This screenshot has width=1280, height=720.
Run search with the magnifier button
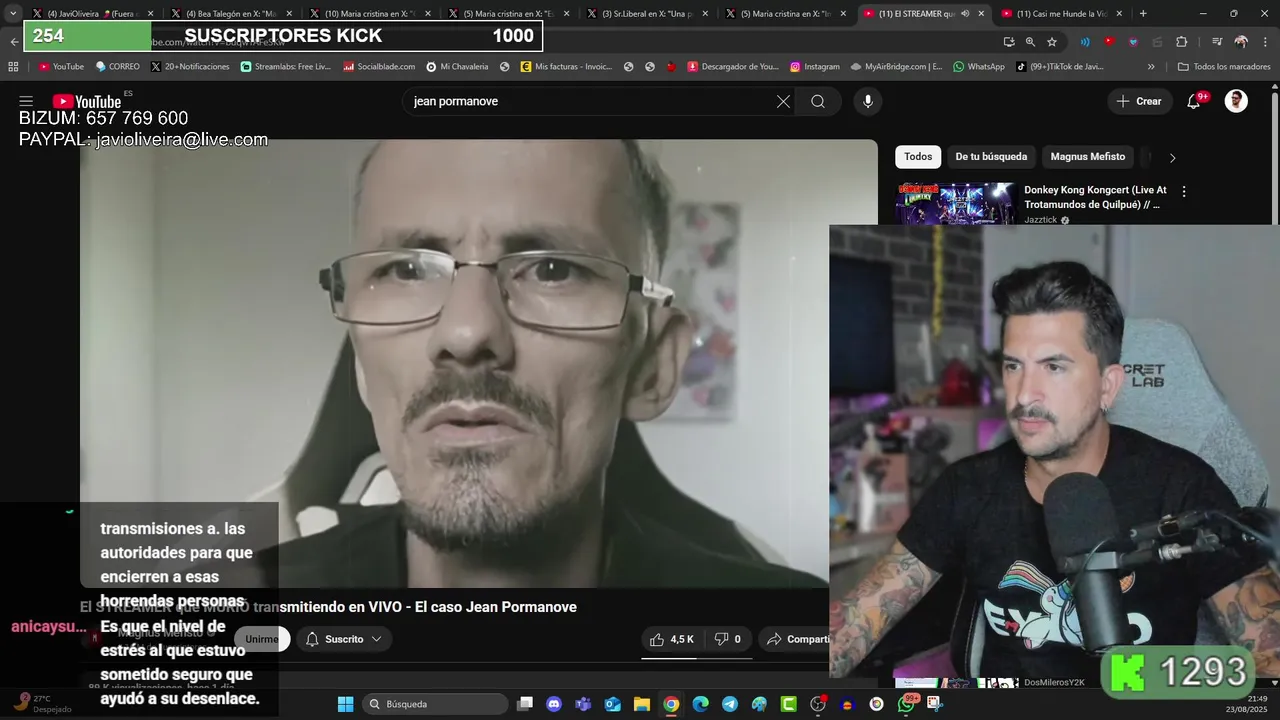(818, 101)
